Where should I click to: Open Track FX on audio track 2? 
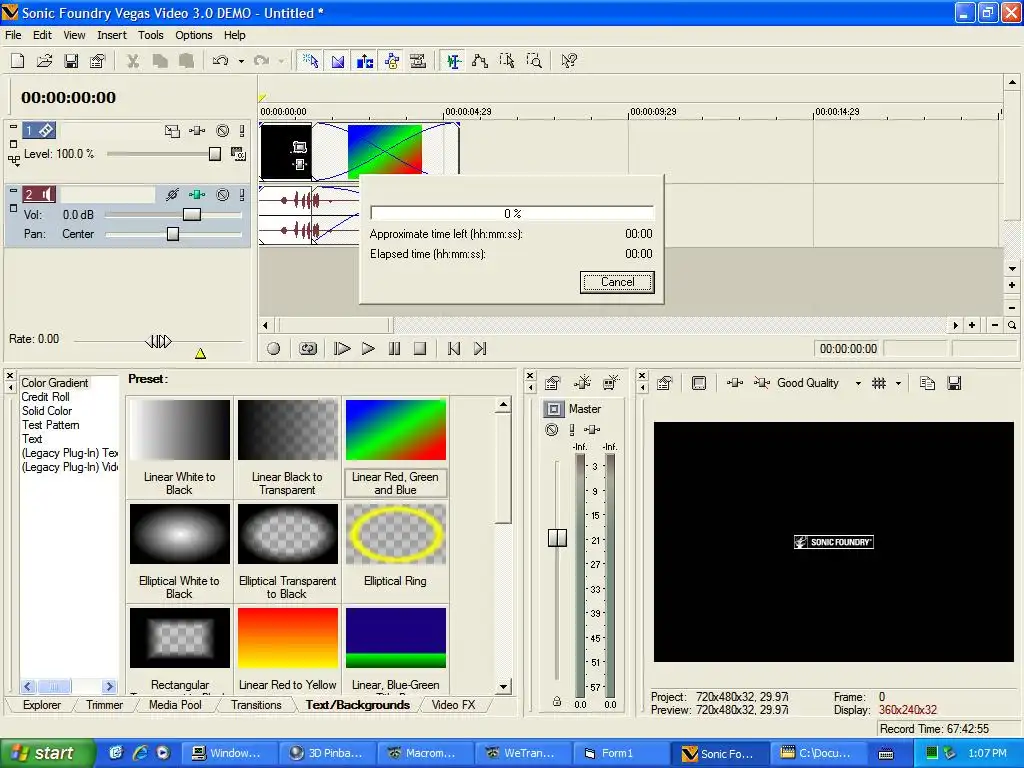point(197,195)
